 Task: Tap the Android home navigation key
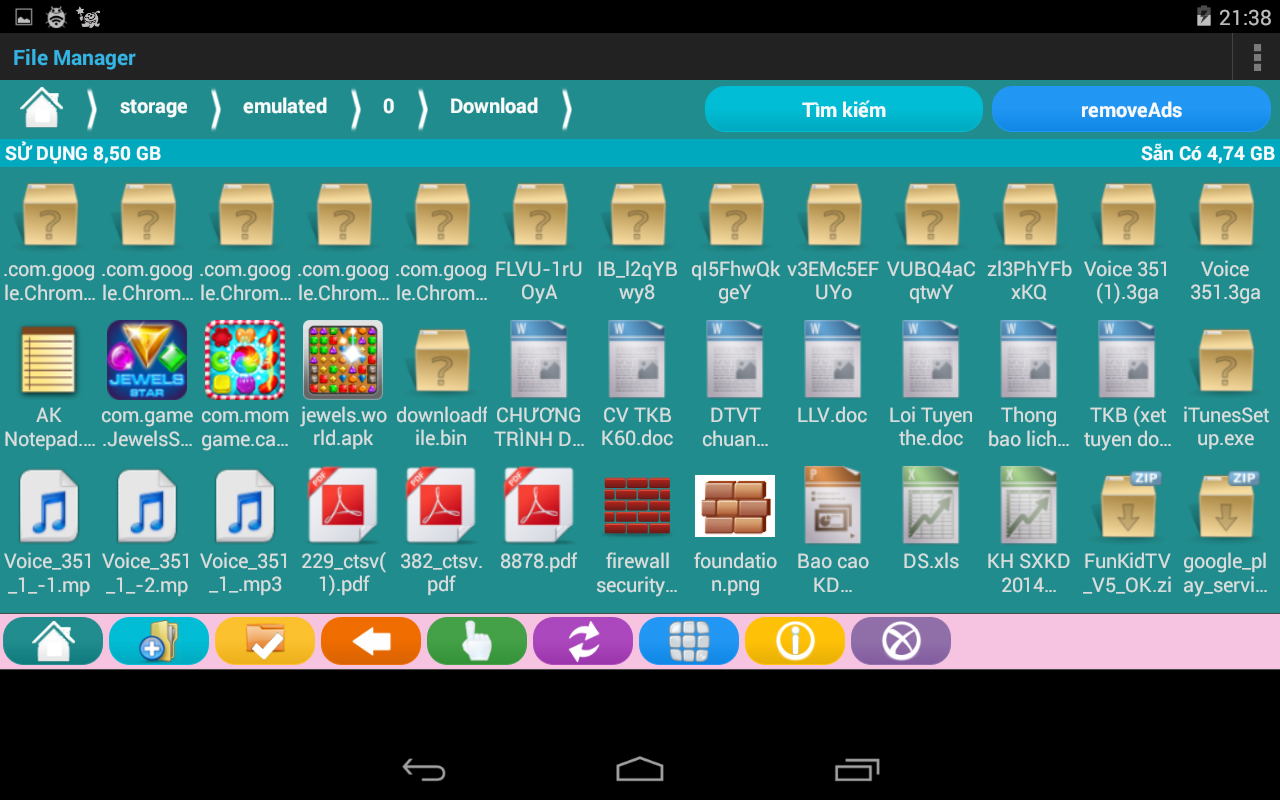(x=640, y=769)
